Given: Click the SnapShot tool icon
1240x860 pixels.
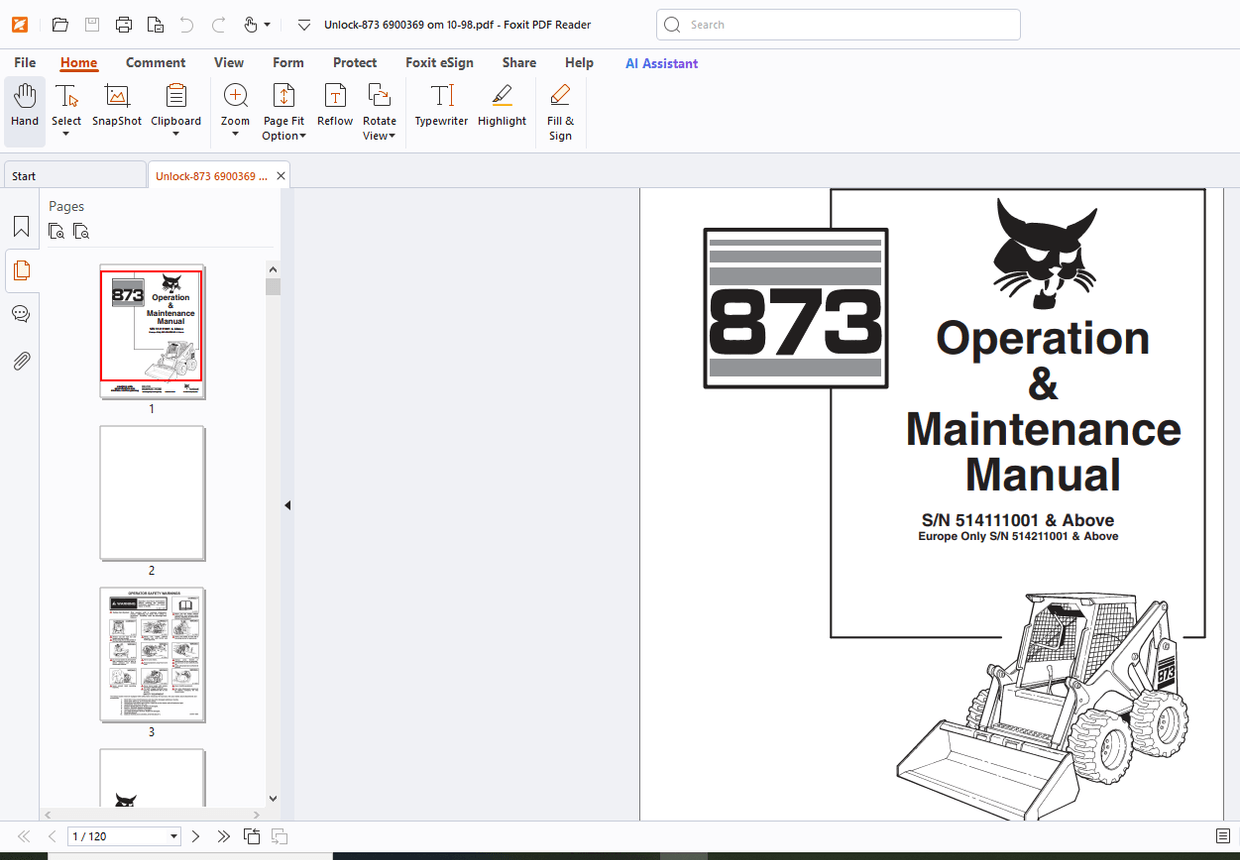Looking at the screenshot, I should point(117,97).
